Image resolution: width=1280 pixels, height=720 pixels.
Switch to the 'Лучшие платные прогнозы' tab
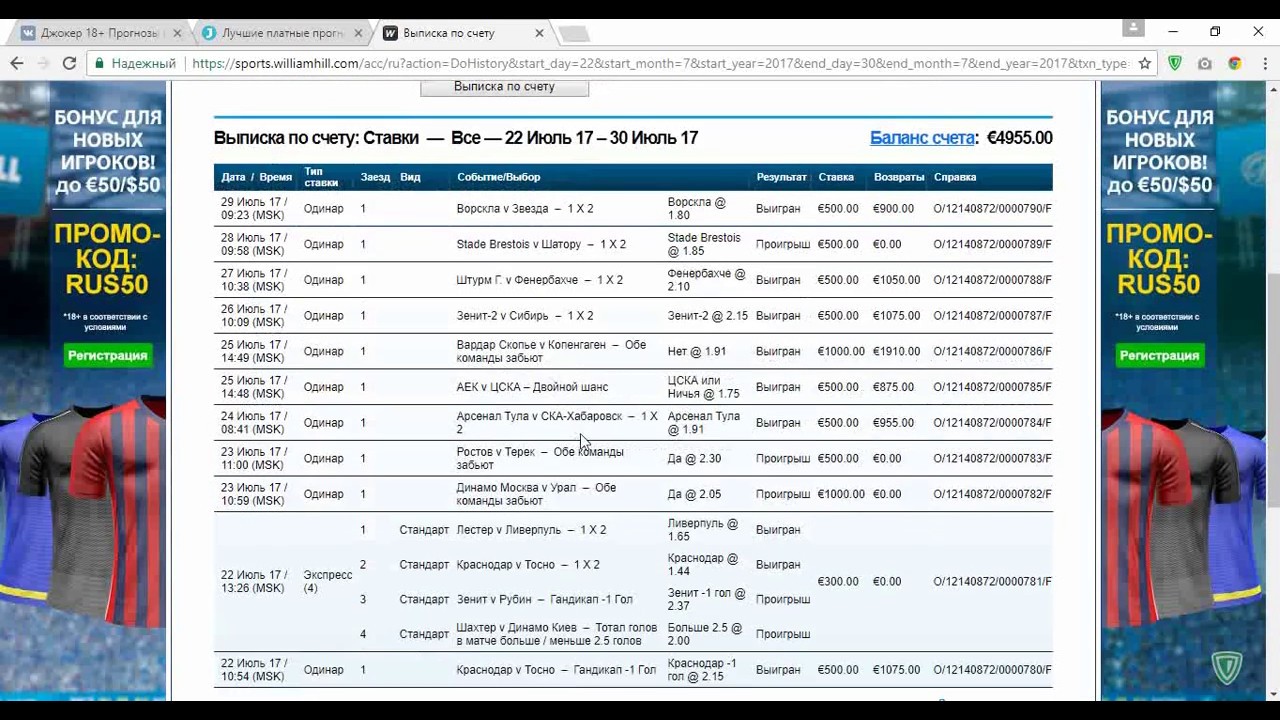click(280, 33)
